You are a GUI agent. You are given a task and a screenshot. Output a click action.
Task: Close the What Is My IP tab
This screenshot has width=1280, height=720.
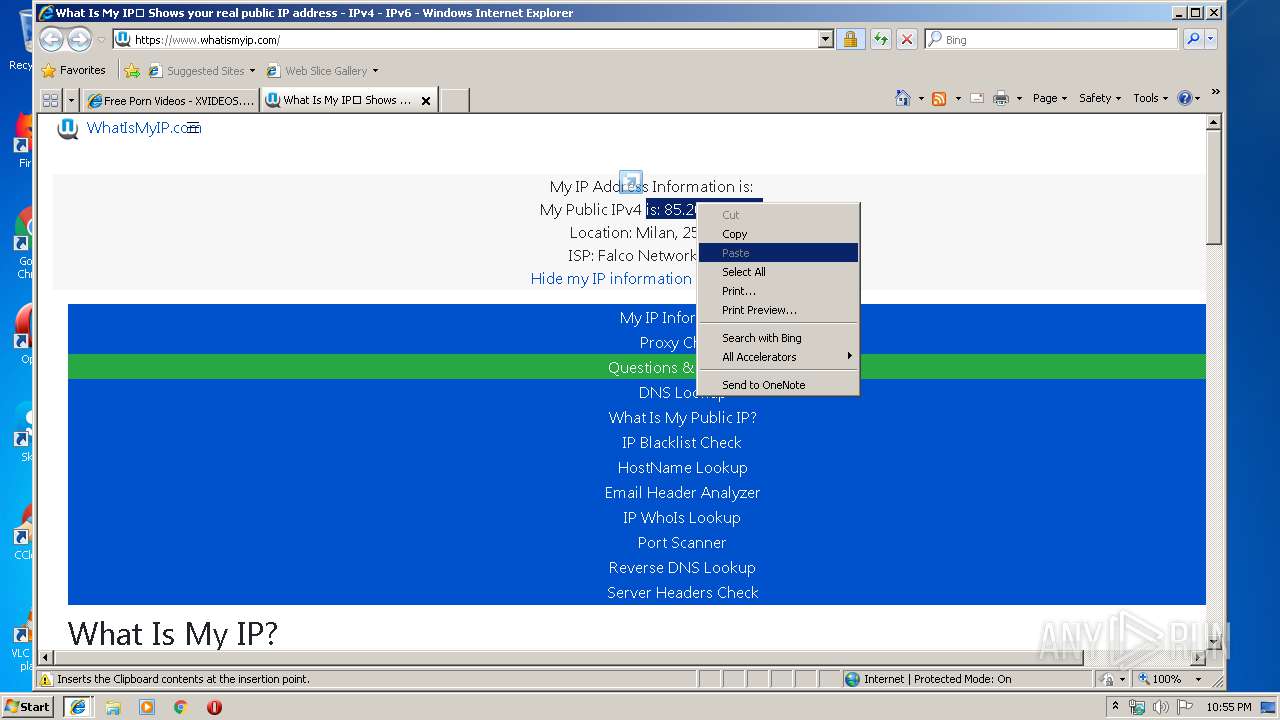click(x=426, y=101)
